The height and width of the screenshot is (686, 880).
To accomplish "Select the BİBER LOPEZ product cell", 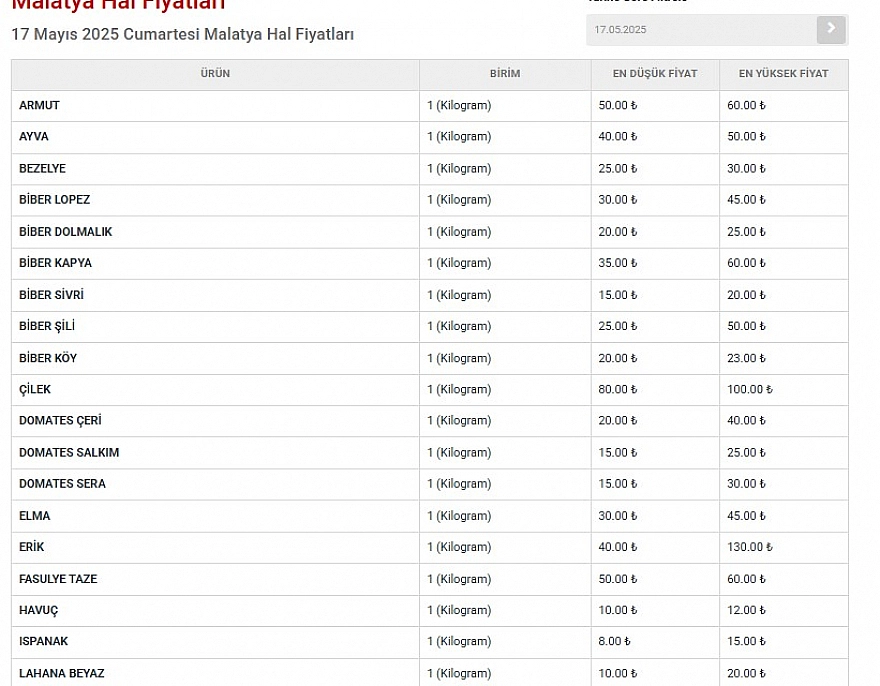I will click(x=215, y=200).
